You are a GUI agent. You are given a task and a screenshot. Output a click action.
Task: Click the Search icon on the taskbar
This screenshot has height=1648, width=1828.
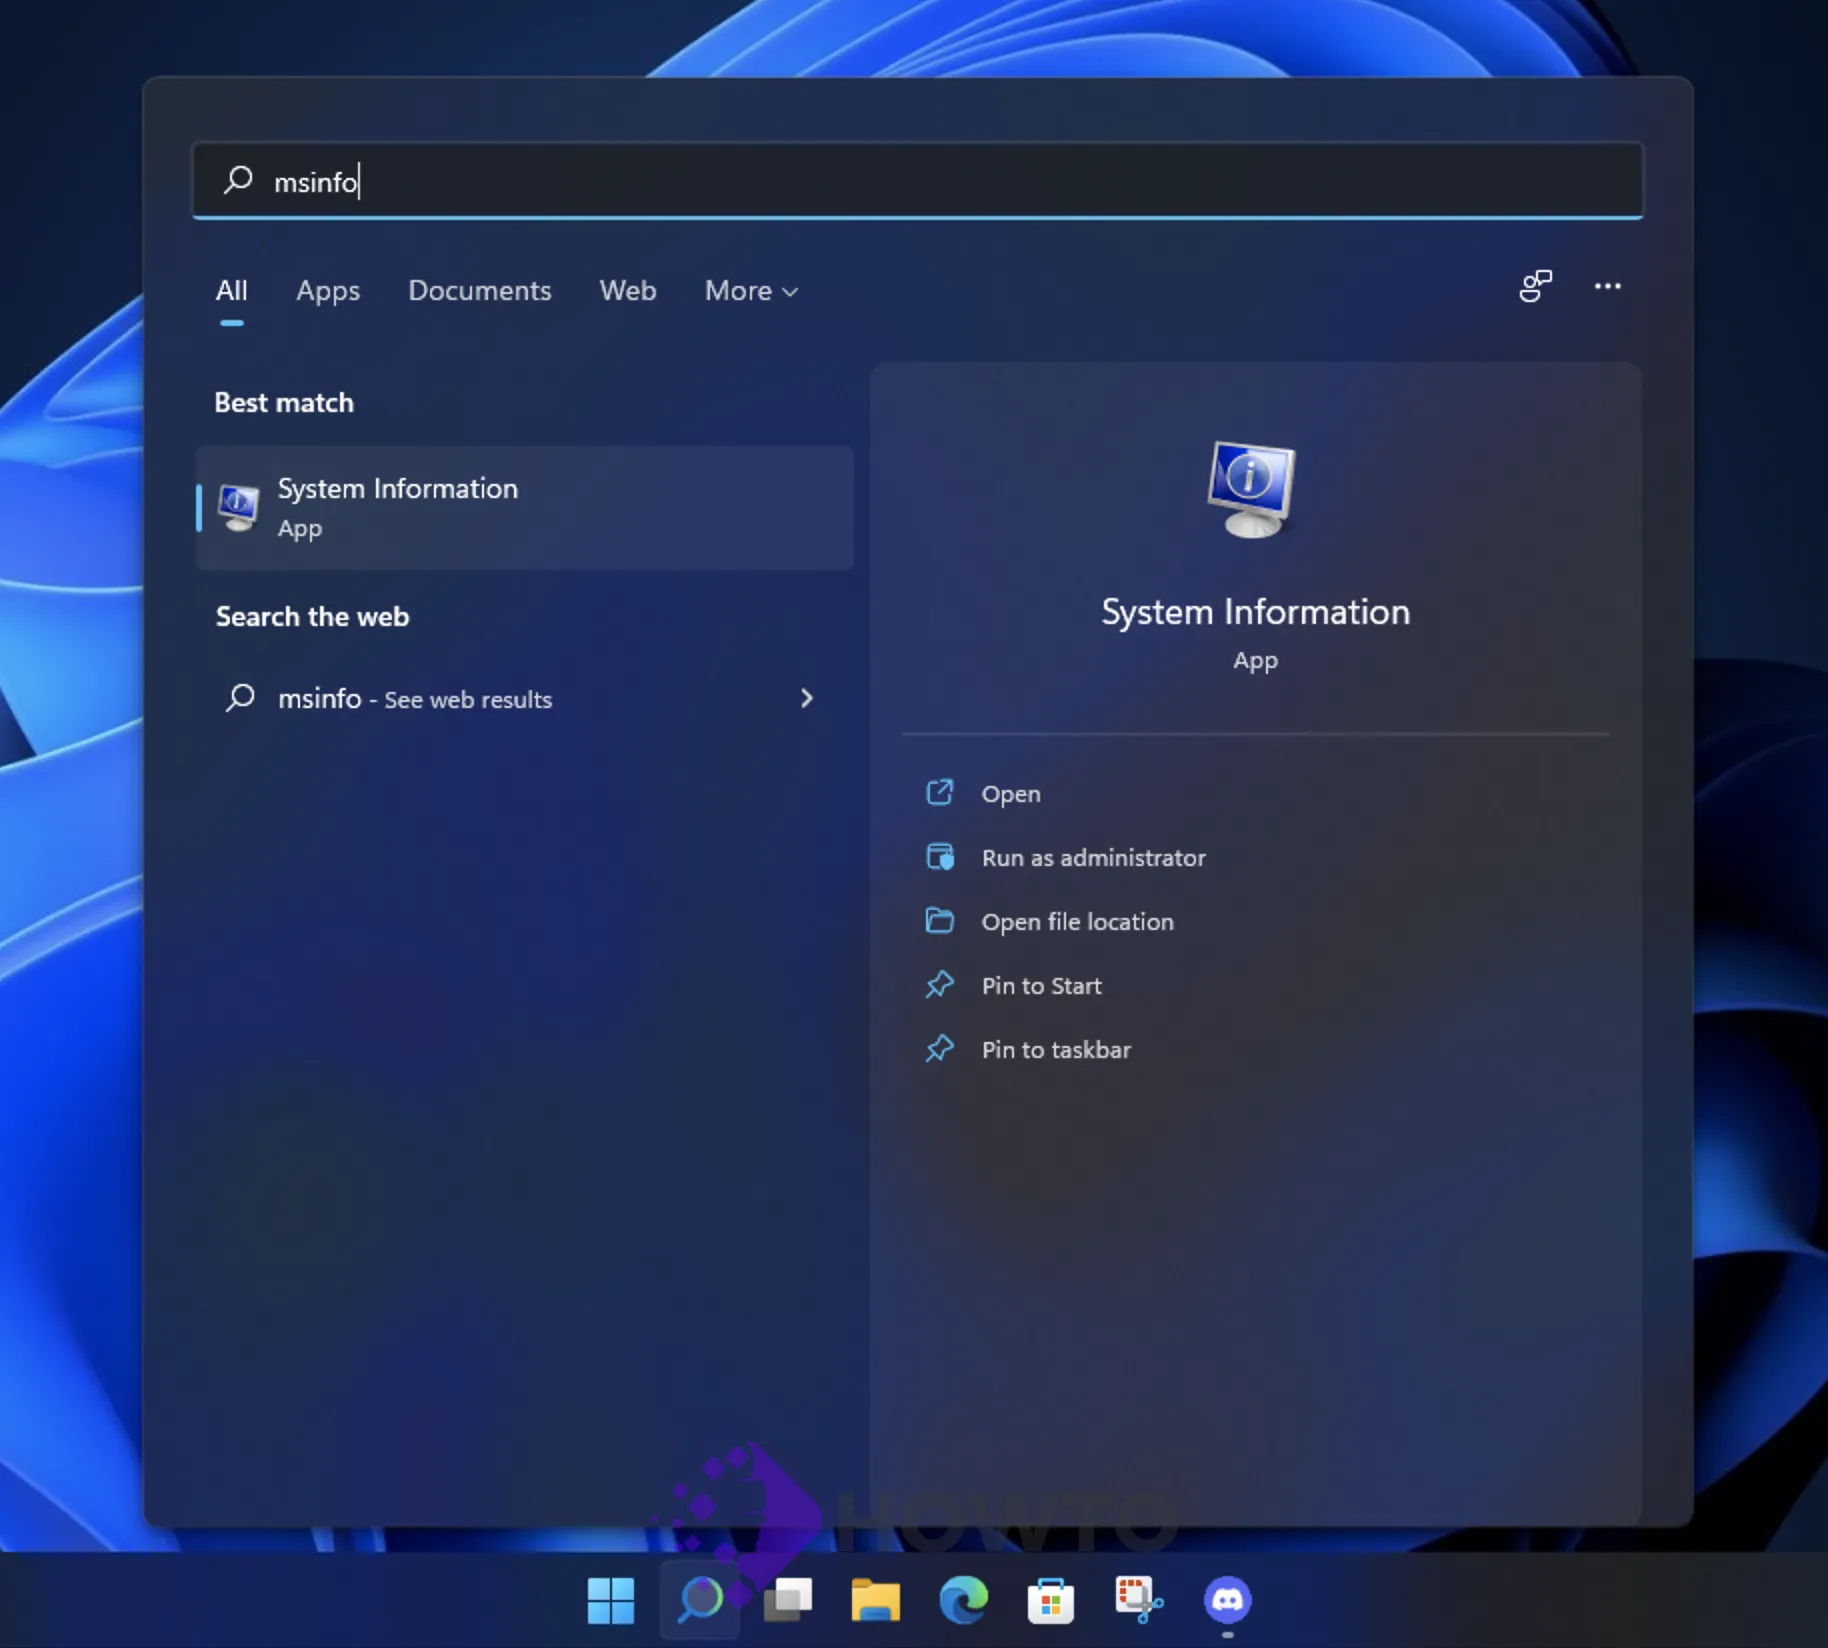pos(700,1601)
